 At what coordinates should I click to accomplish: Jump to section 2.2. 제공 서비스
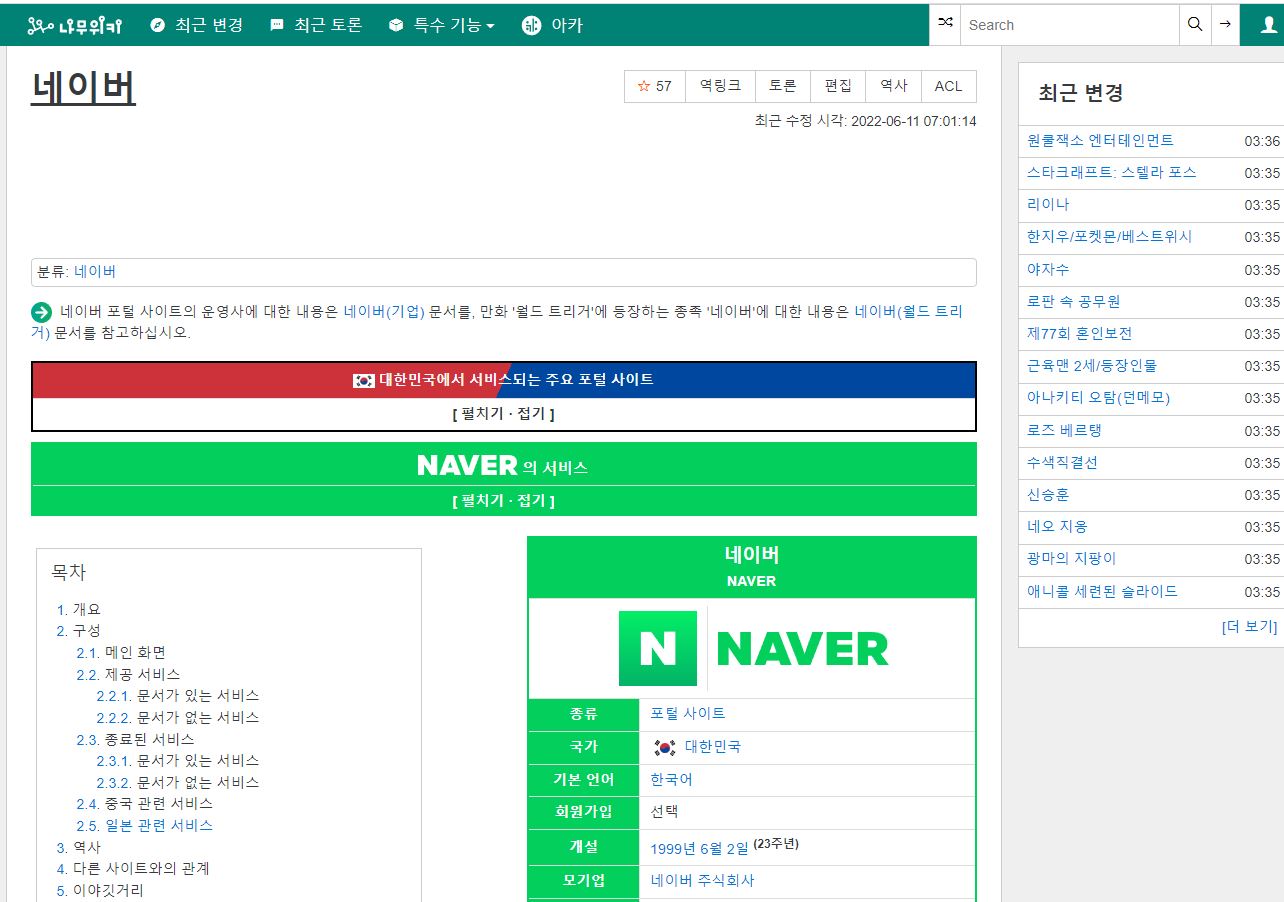128,674
